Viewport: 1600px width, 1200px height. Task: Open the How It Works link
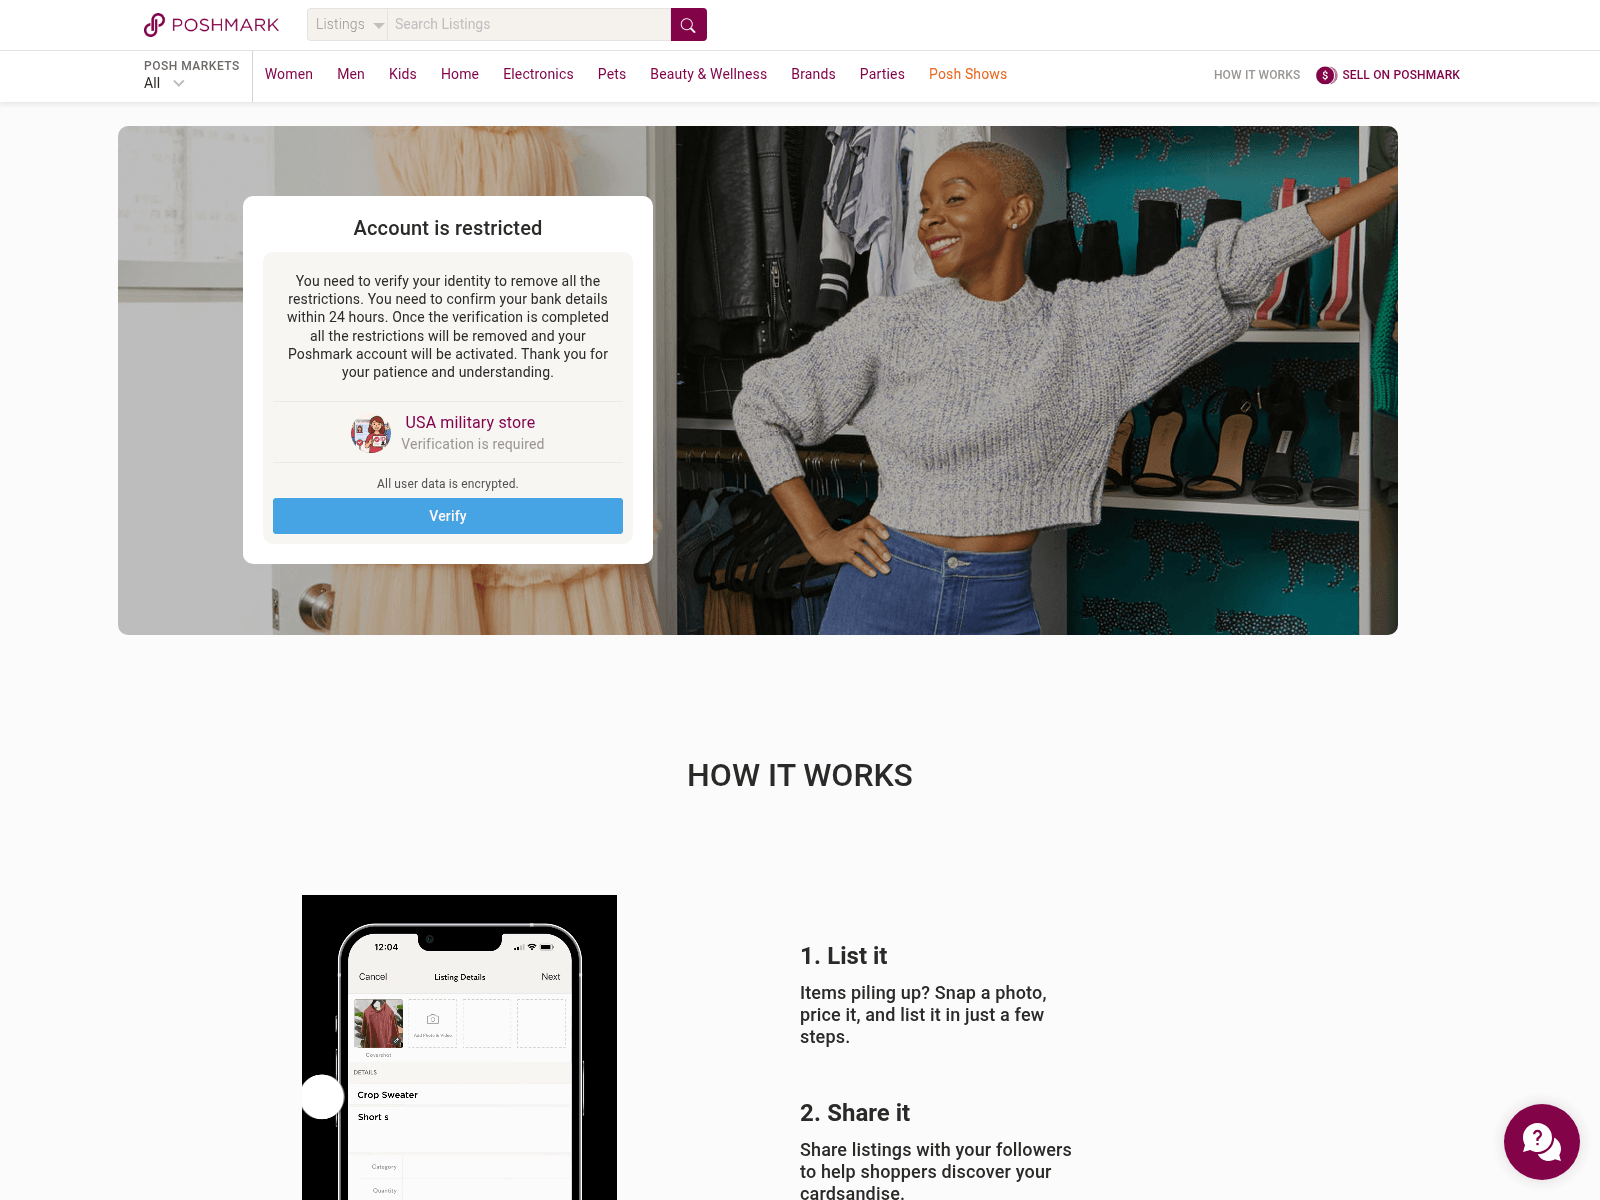tap(1257, 75)
